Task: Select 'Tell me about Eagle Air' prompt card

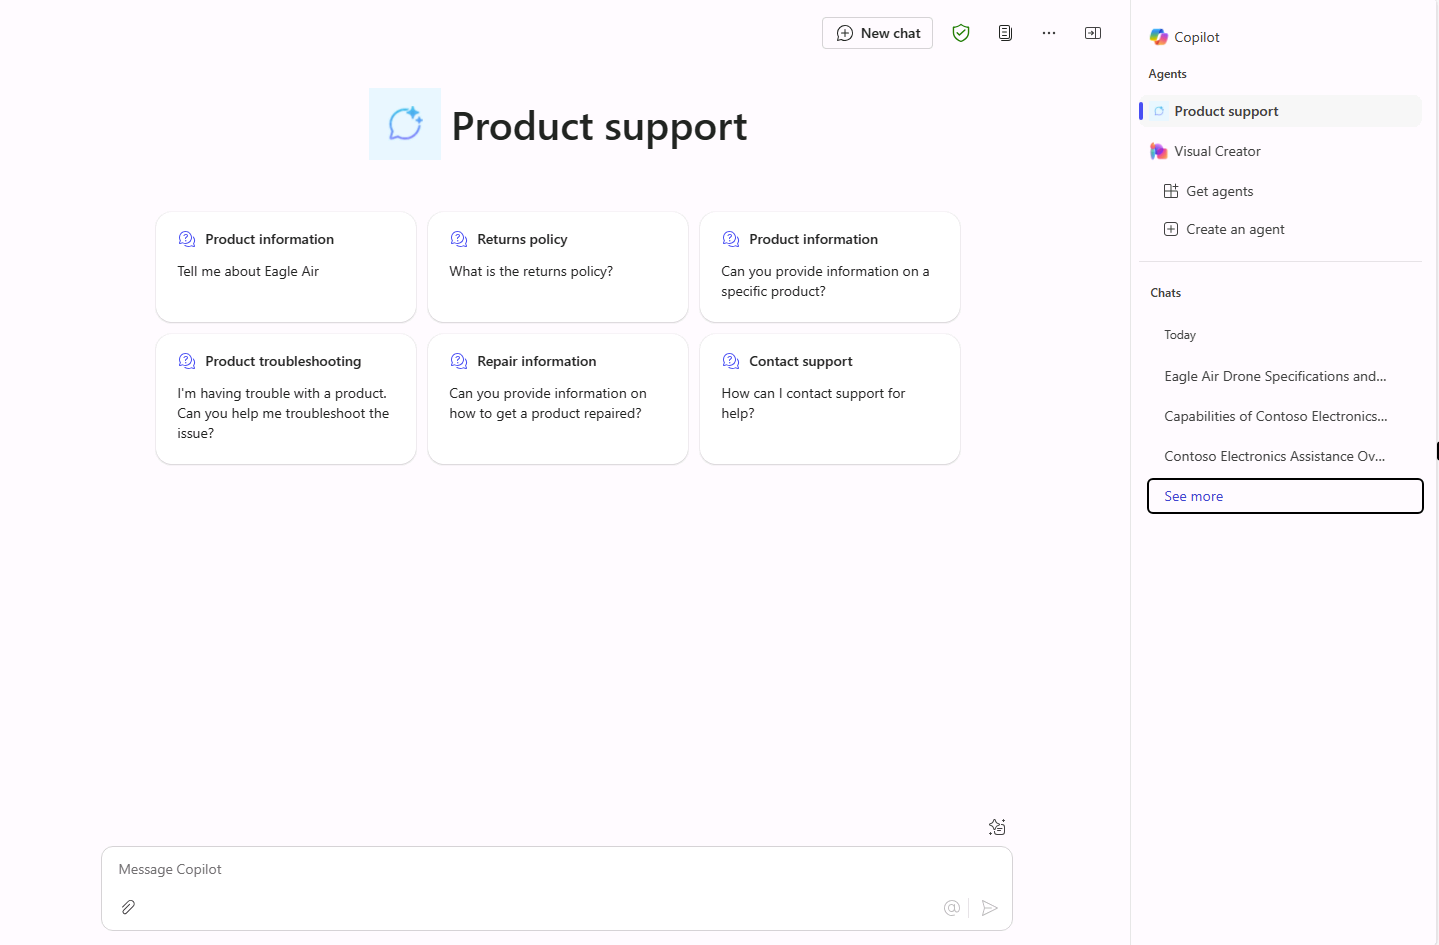Action: click(x=286, y=267)
